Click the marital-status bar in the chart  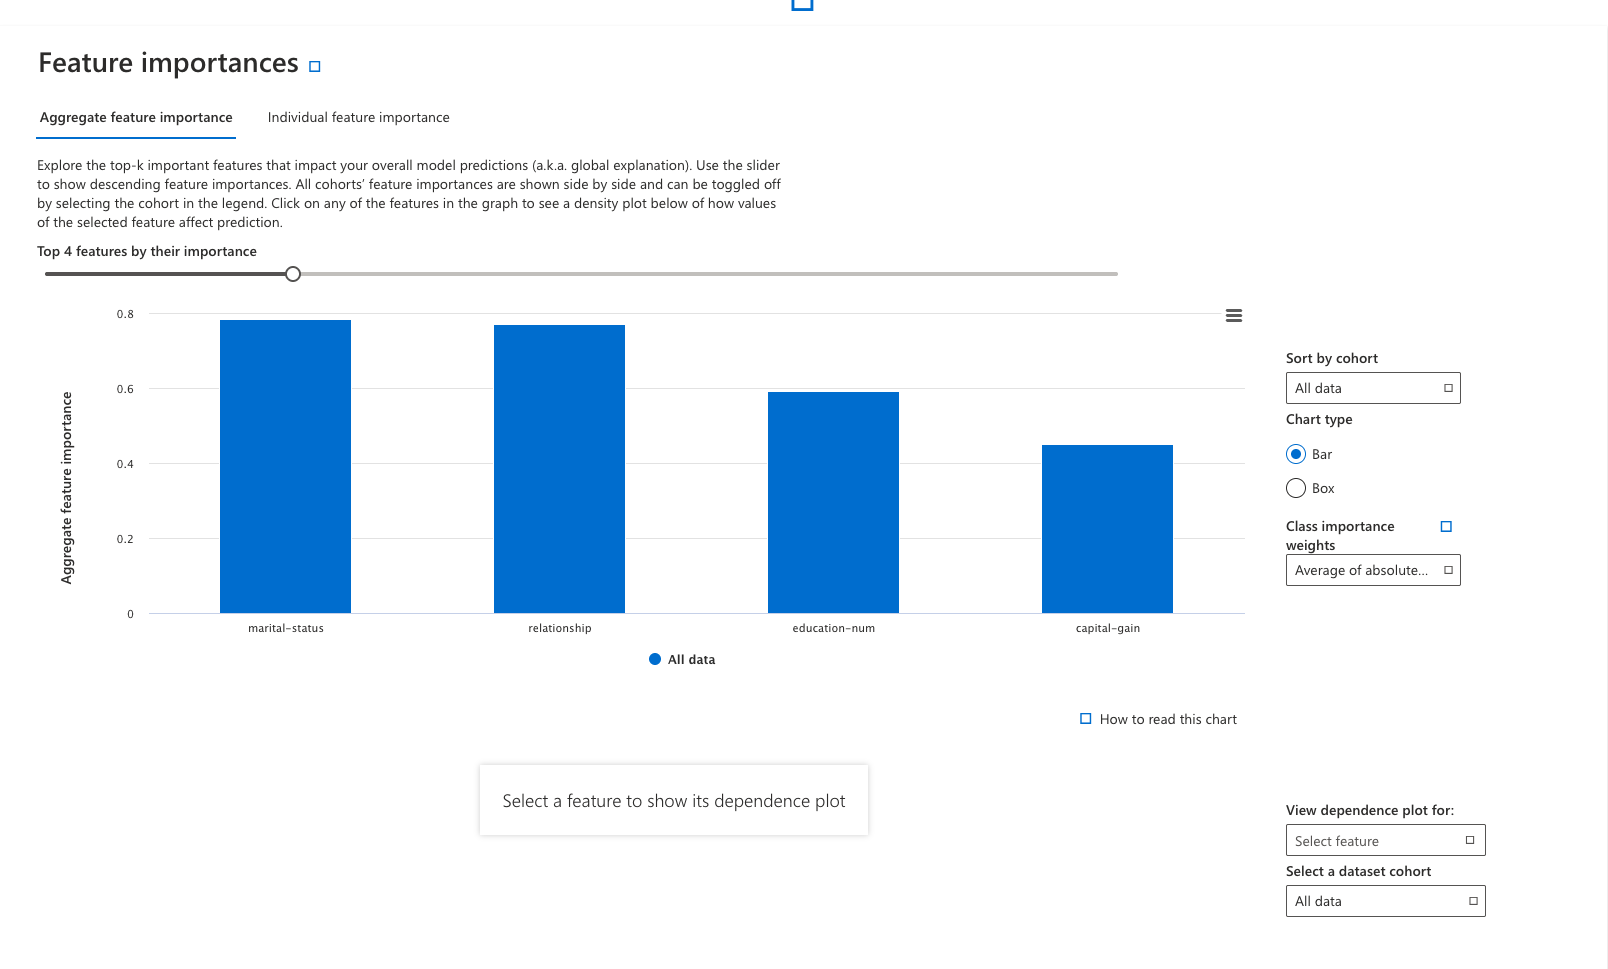285,466
